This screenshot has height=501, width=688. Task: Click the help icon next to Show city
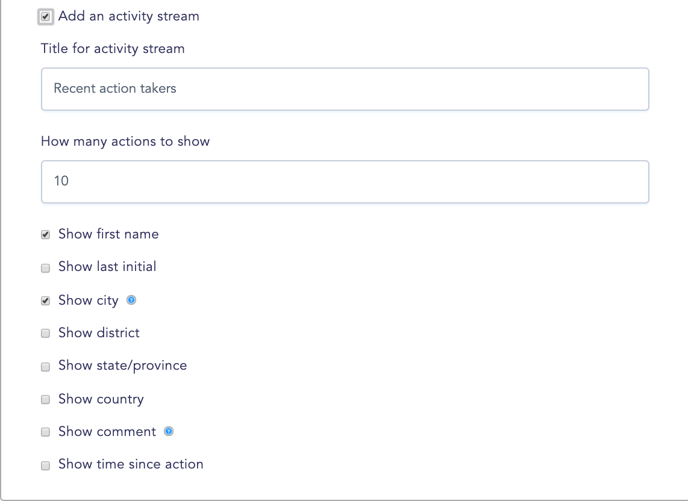click(x=131, y=300)
